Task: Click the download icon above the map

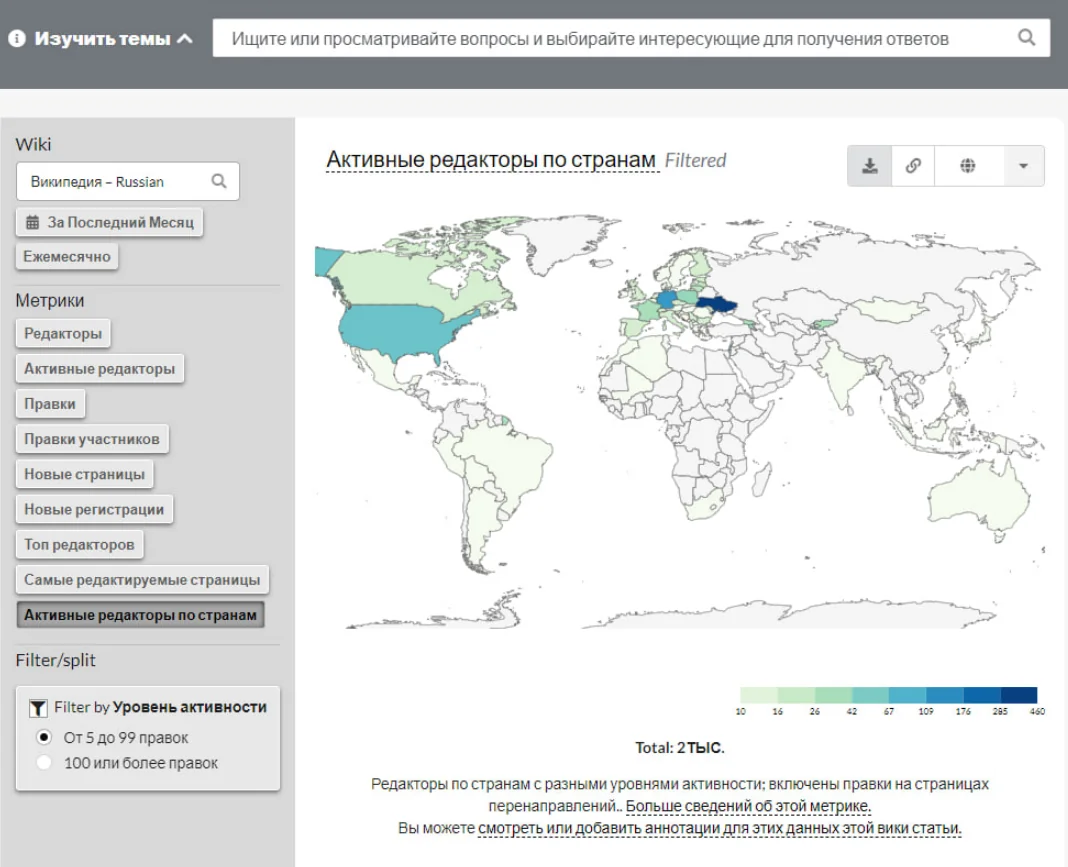Action: coord(870,166)
